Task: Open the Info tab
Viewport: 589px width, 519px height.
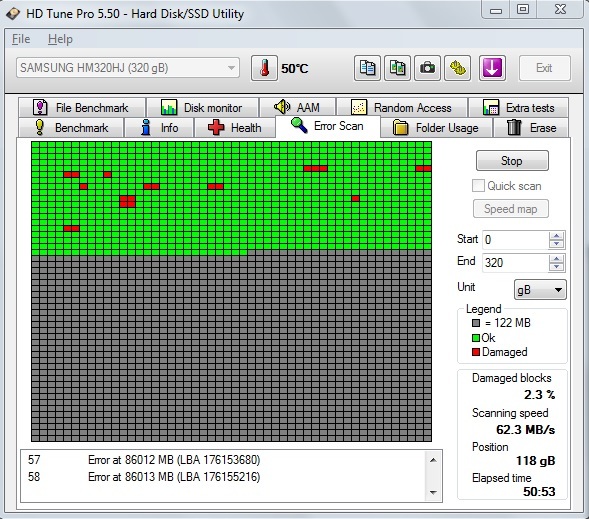Action: point(159,128)
